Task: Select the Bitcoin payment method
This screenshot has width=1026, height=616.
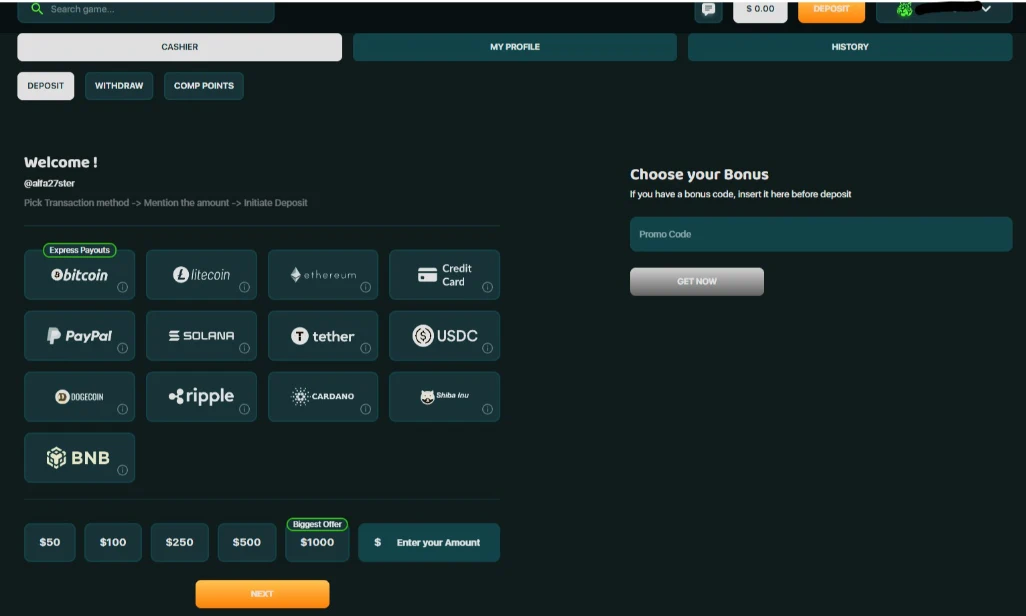Action: 79,274
